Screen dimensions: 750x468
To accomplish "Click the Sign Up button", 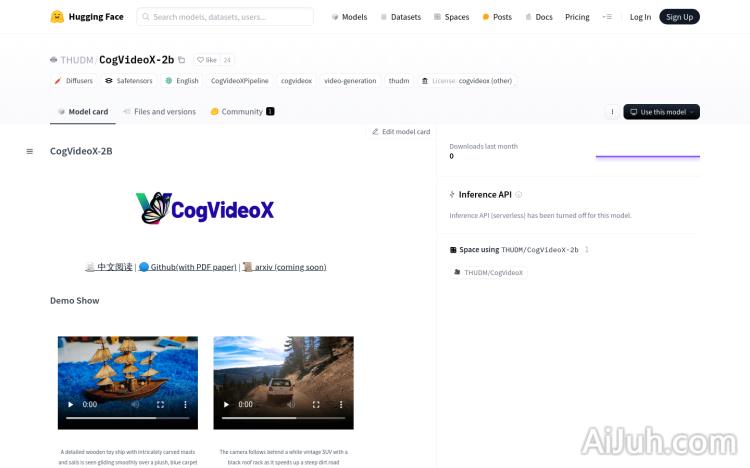I will point(679,17).
